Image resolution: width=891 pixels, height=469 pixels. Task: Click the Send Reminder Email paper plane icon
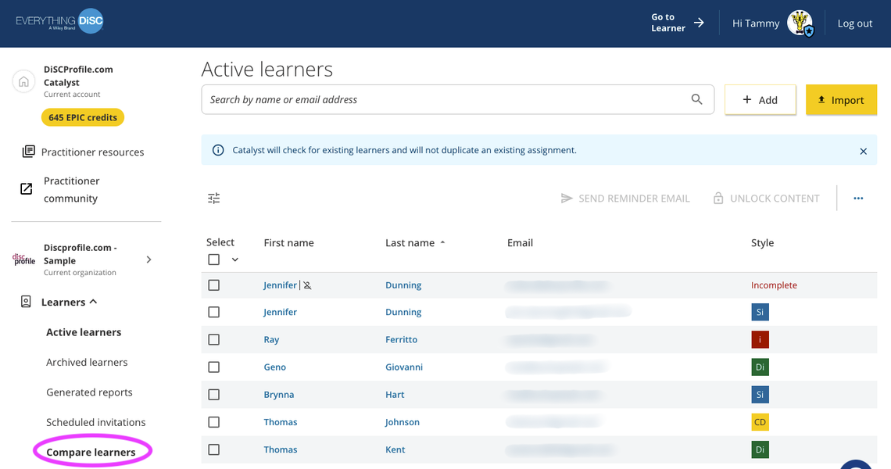(567, 198)
